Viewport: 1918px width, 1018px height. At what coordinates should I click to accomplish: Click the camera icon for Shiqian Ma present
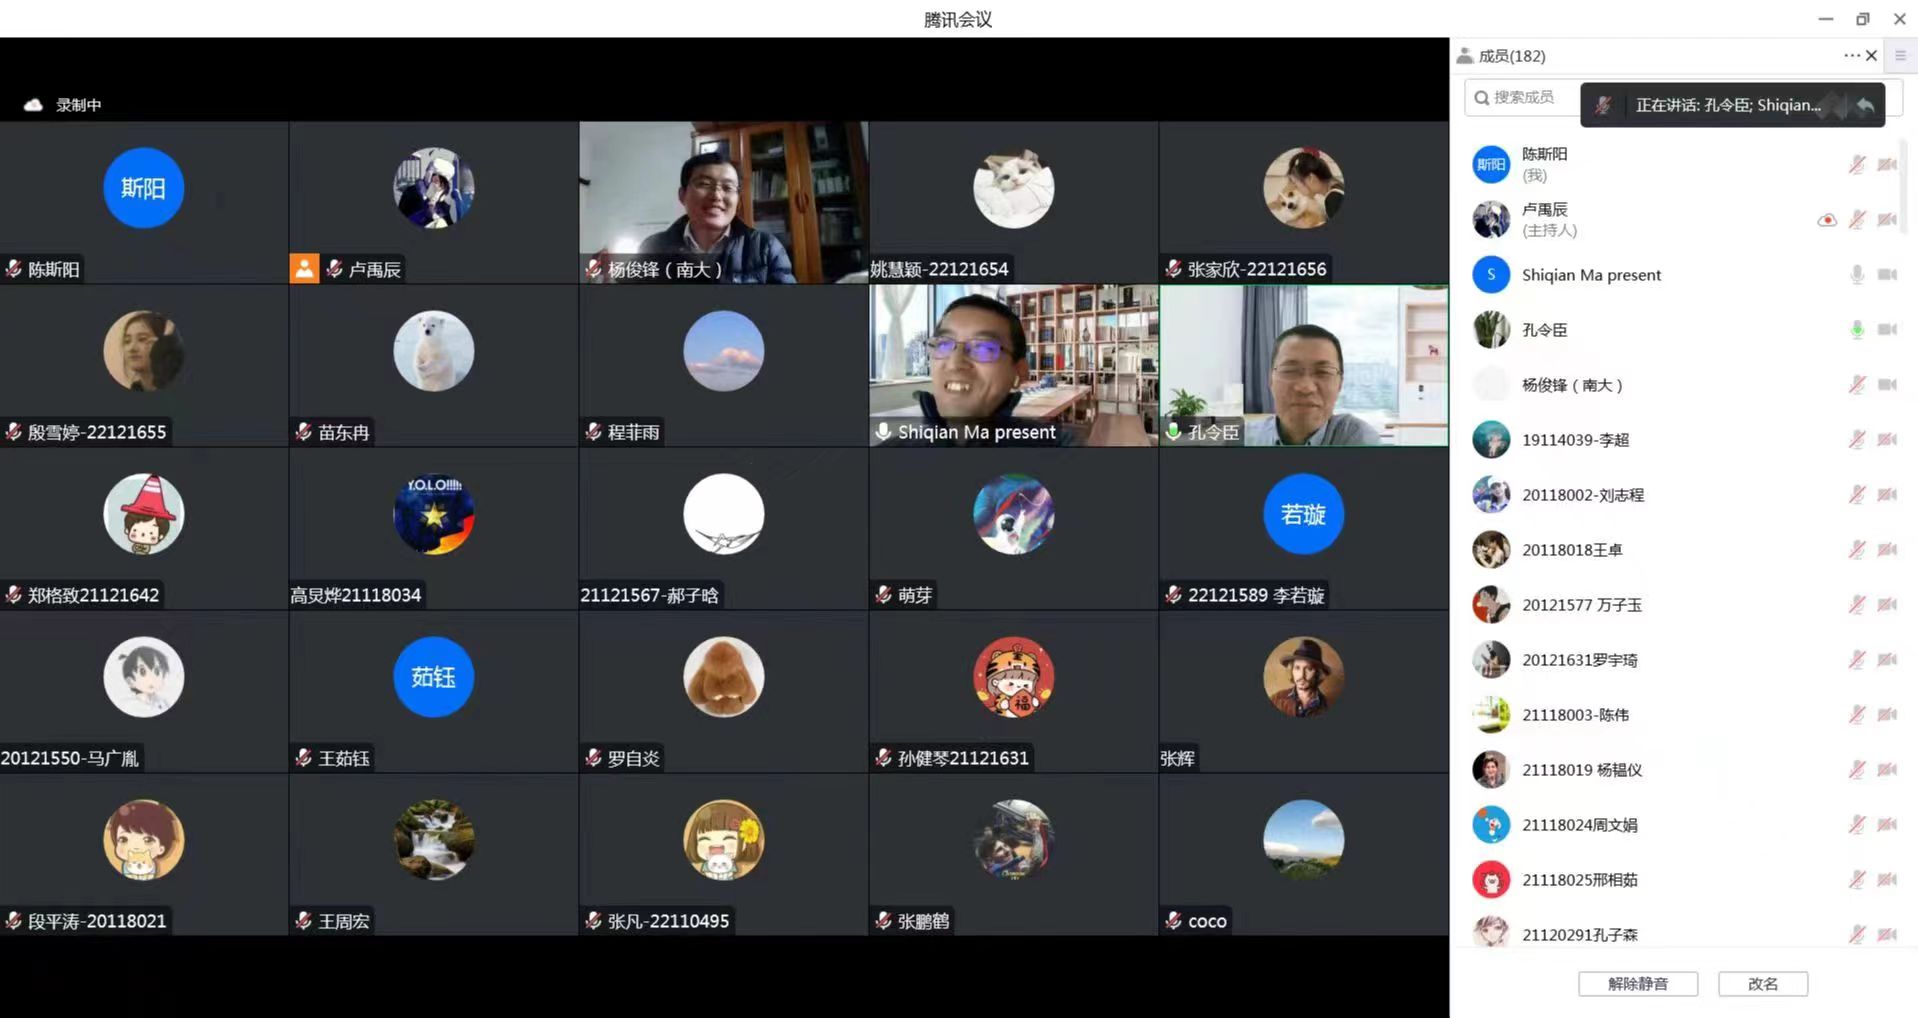coord(1887,275)
